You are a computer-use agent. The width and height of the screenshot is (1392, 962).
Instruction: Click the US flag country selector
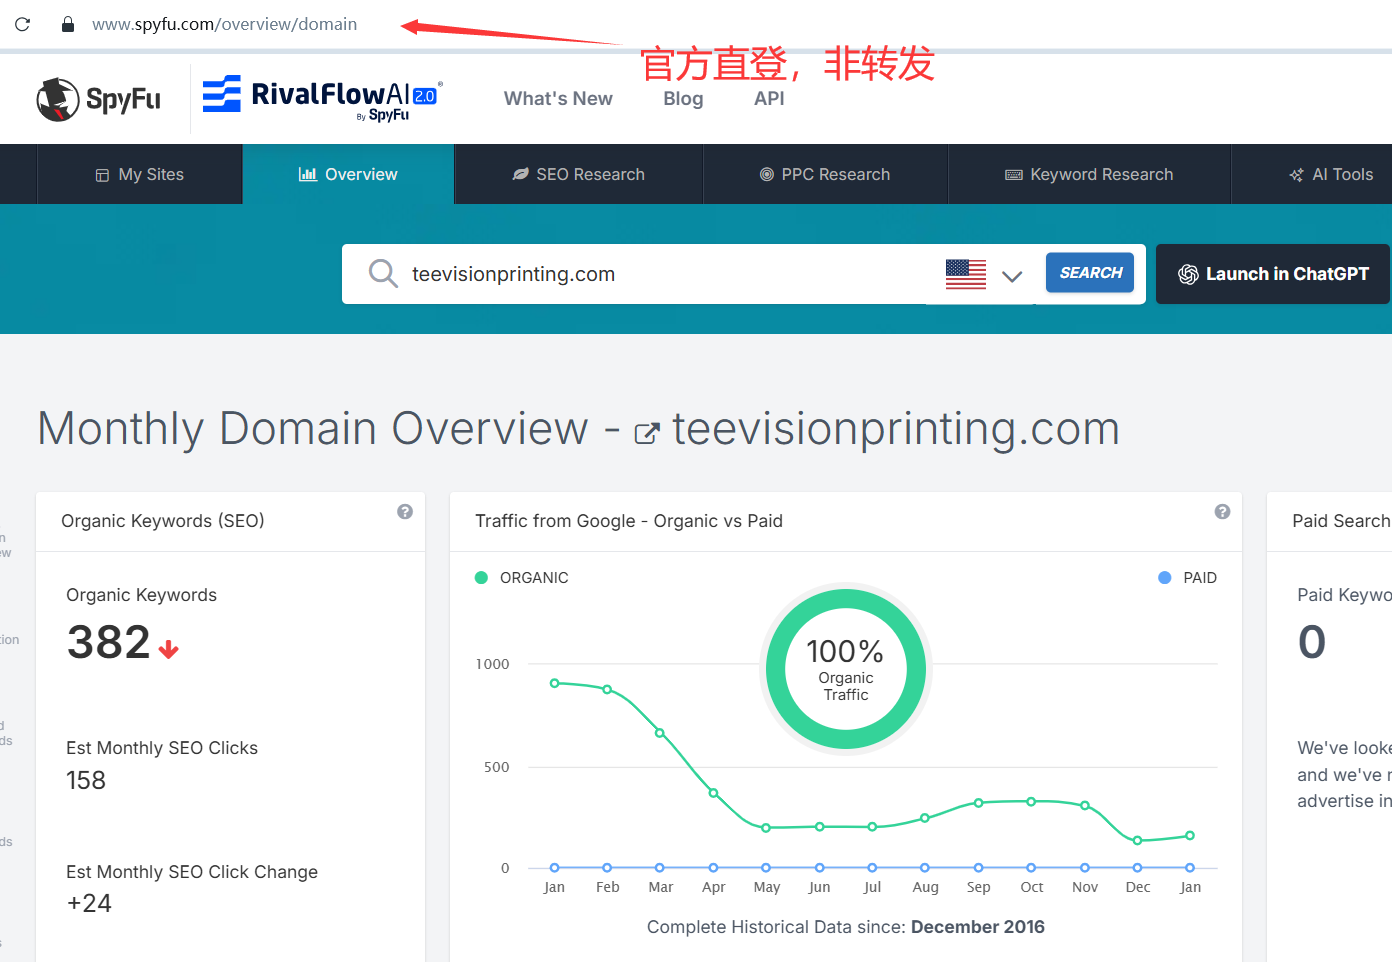point(965,274)
